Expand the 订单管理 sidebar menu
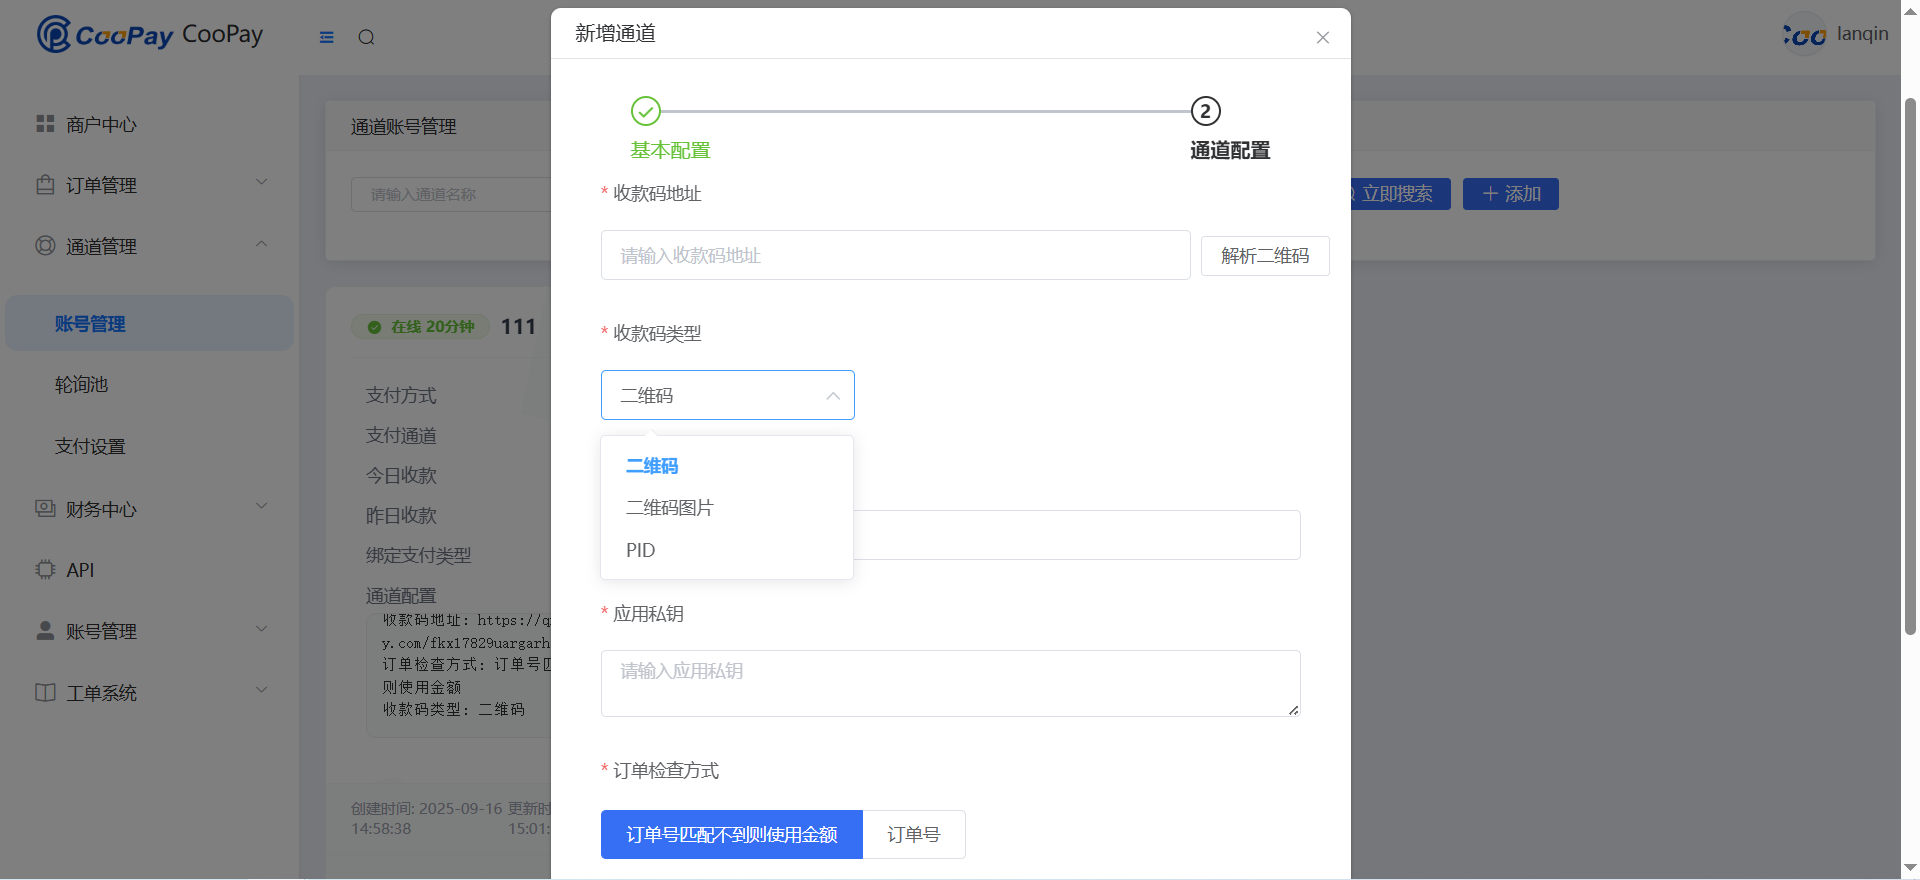 [150, 185]
